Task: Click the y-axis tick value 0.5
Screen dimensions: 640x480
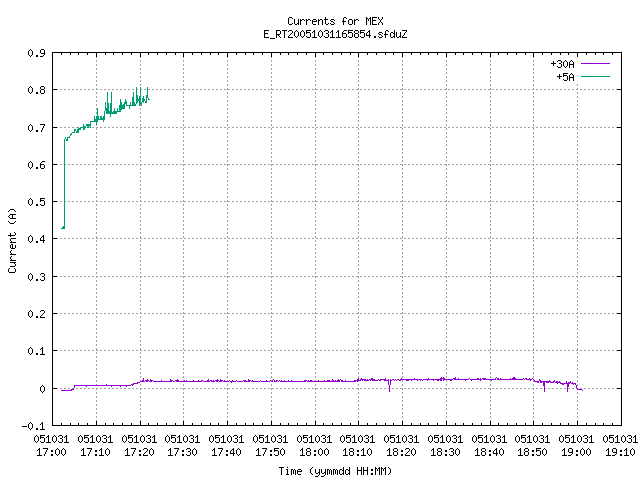Action: coord(37,202)
